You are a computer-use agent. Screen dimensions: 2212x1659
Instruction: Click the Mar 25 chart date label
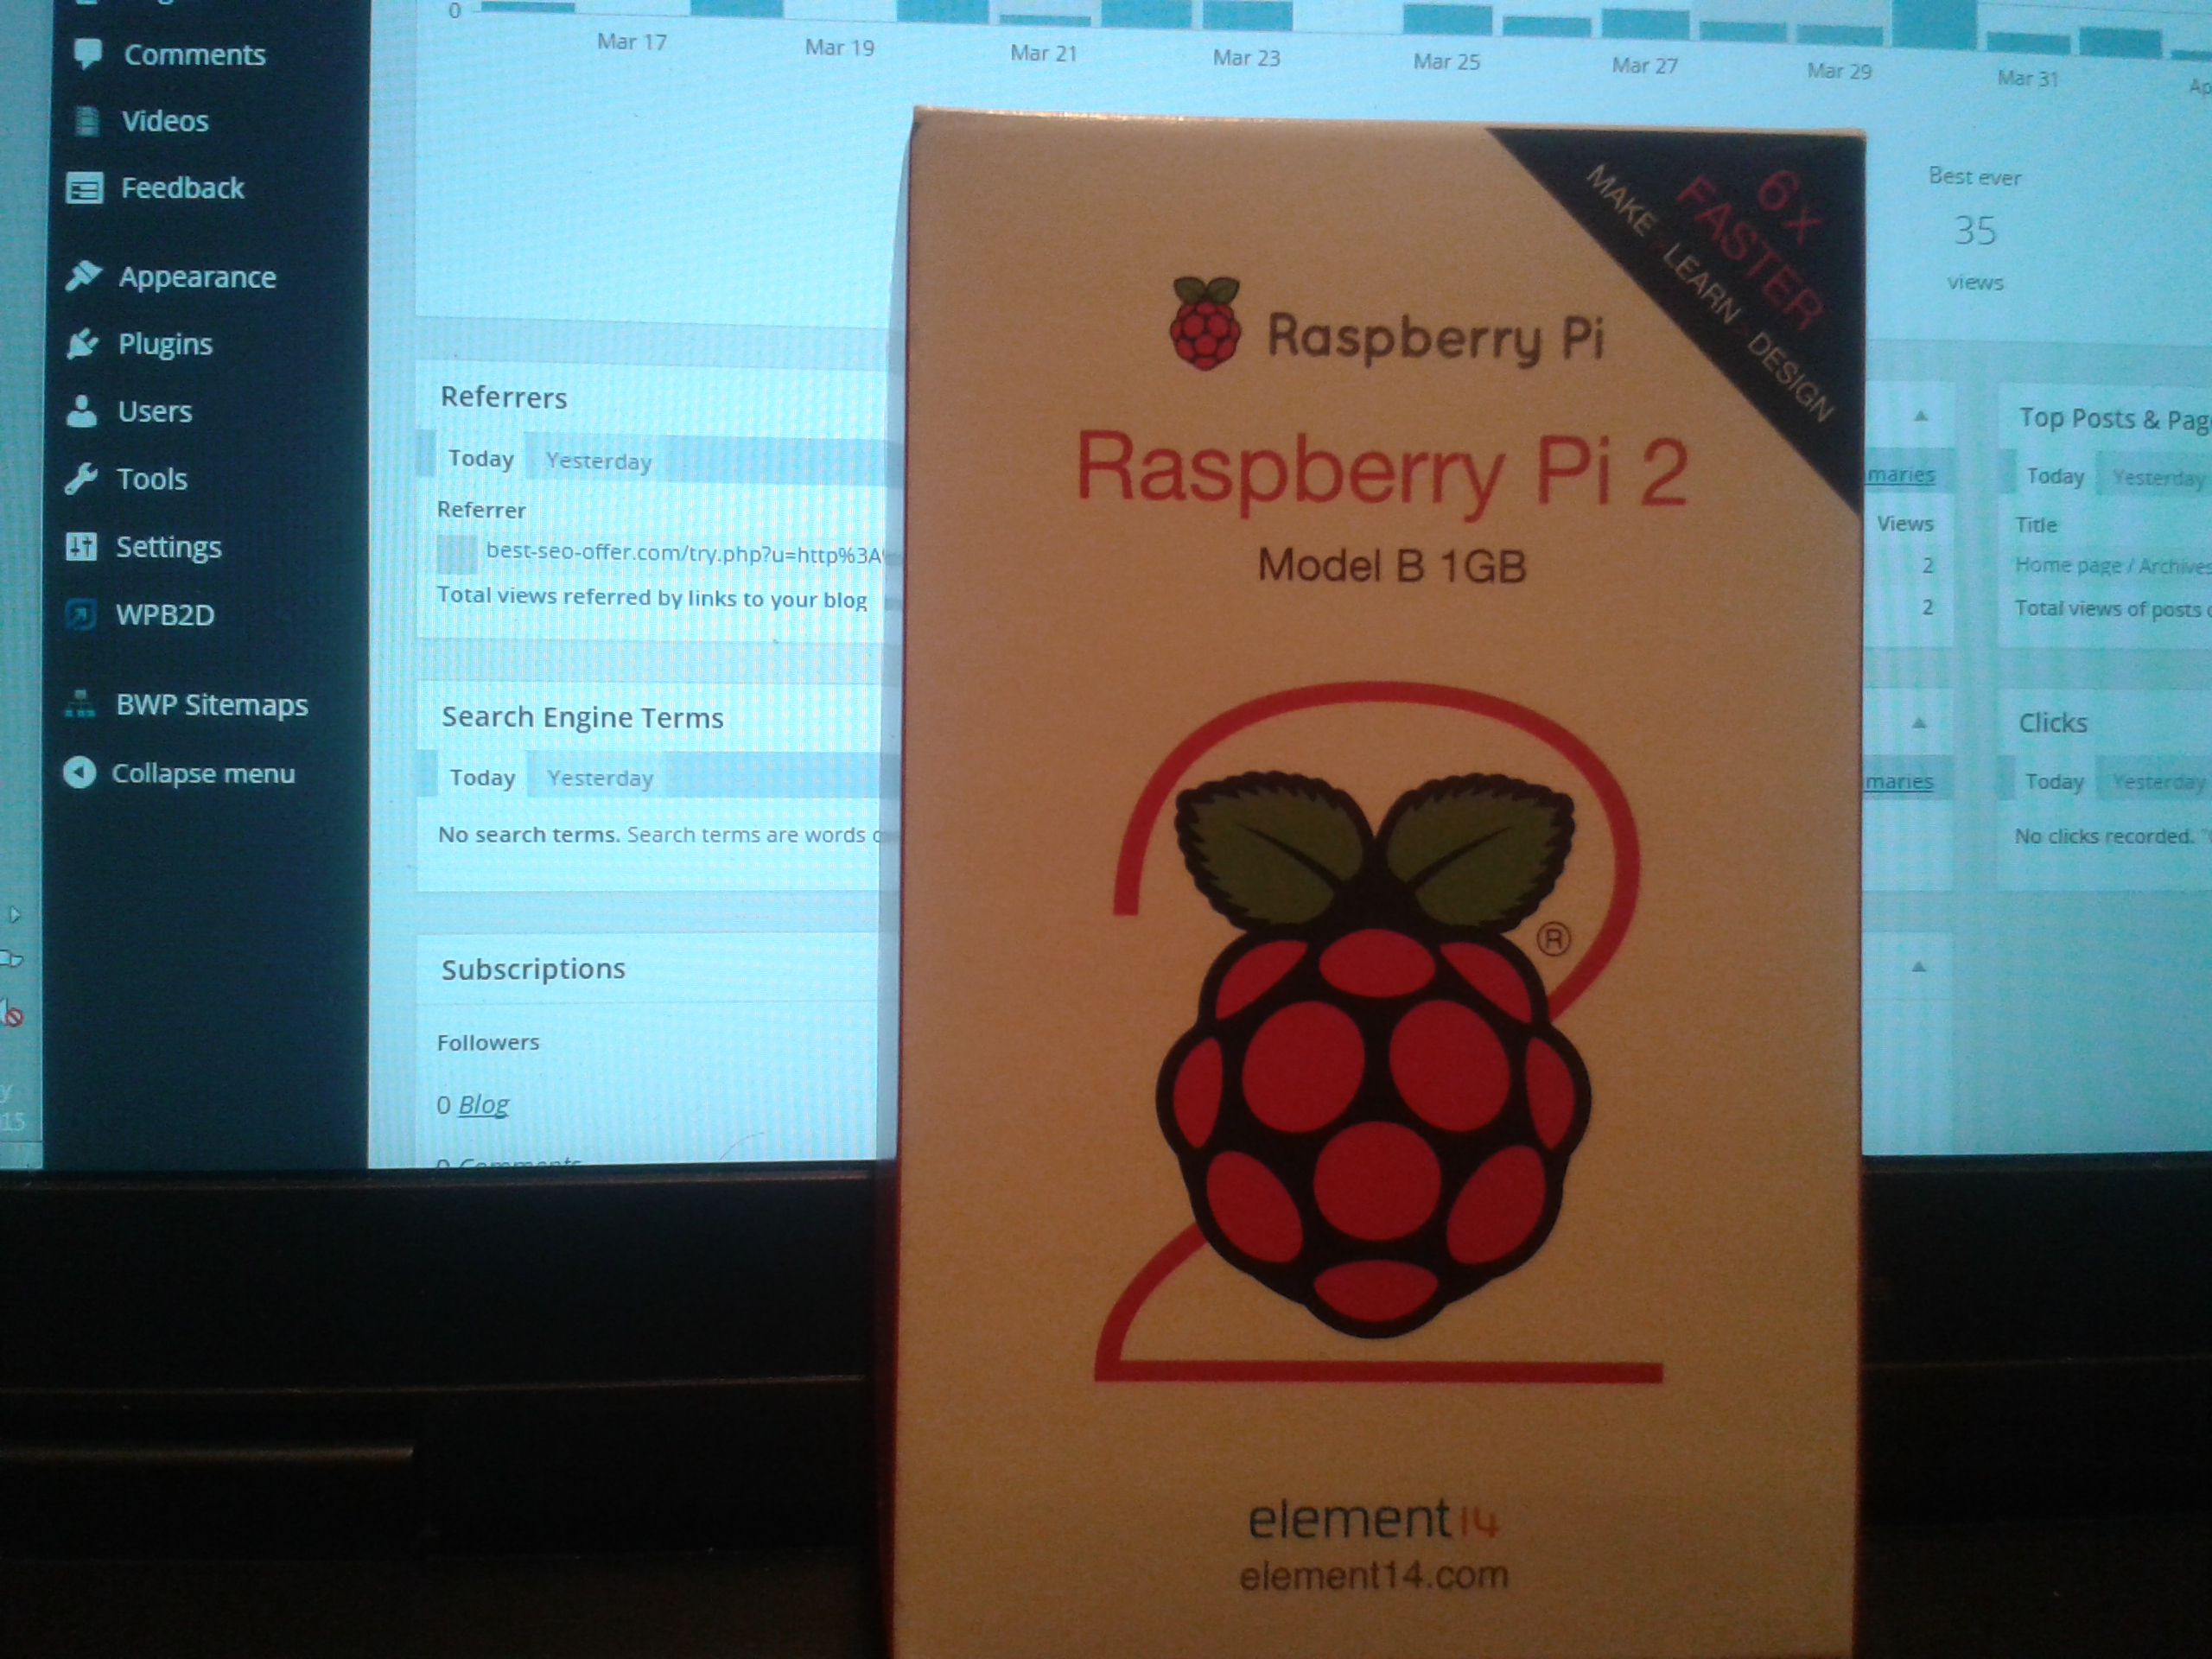point(1446,62)
